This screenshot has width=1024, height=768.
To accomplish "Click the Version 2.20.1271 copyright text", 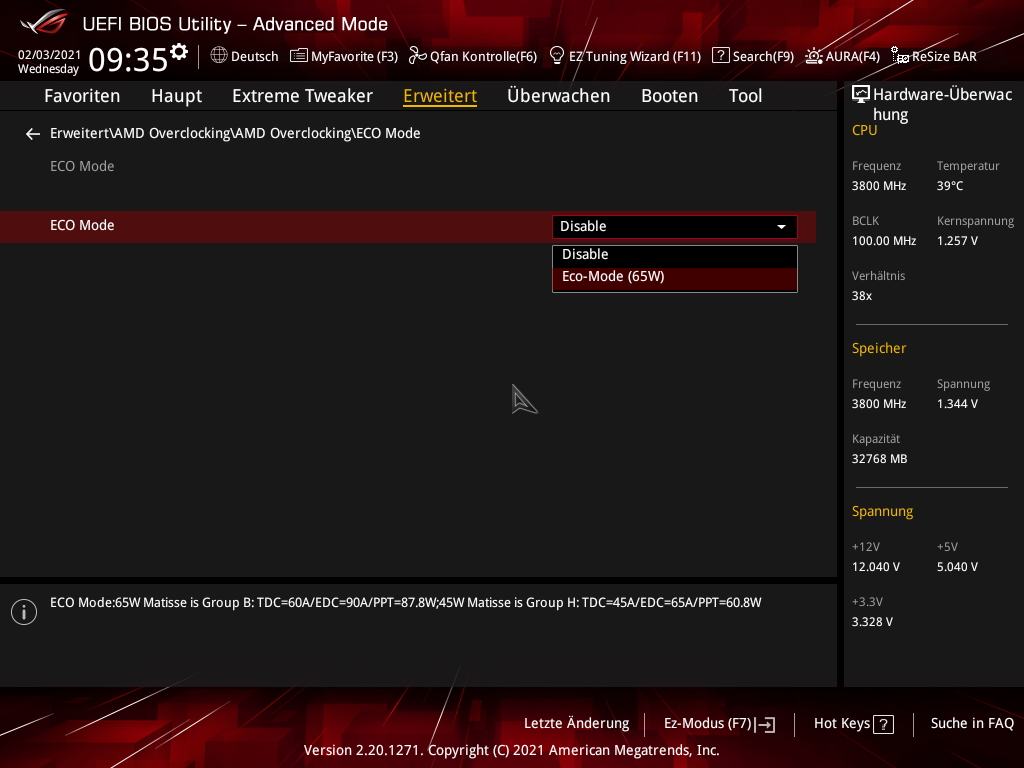I will point(511,750).
